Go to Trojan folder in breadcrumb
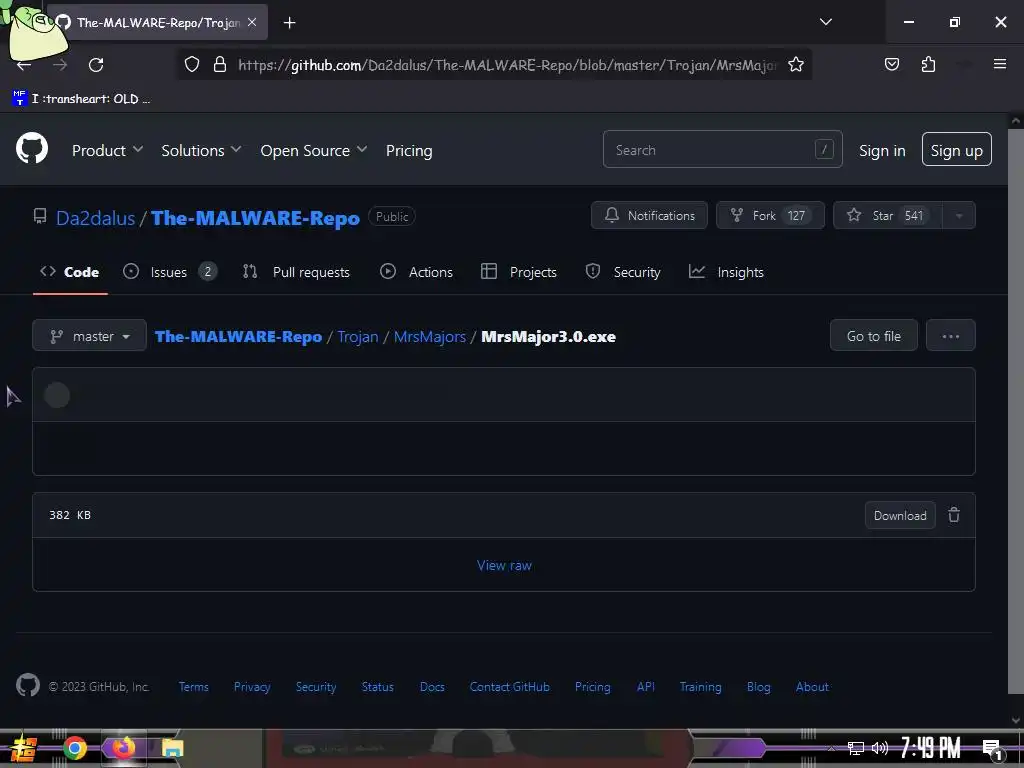The height and width of the screenshot is (768, 1024). coord(358,336)
